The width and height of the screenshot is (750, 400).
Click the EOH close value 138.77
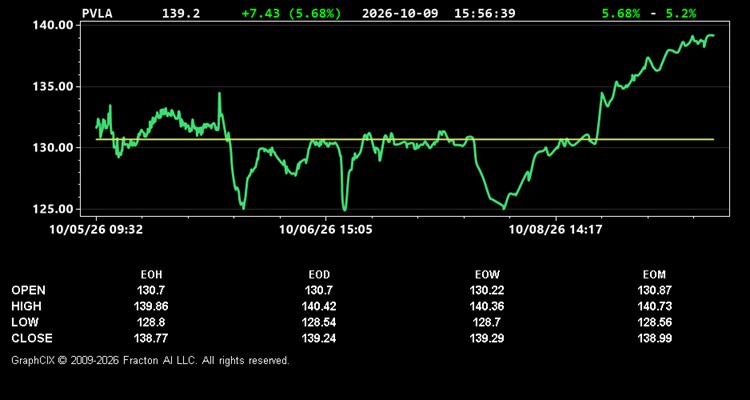151,338
